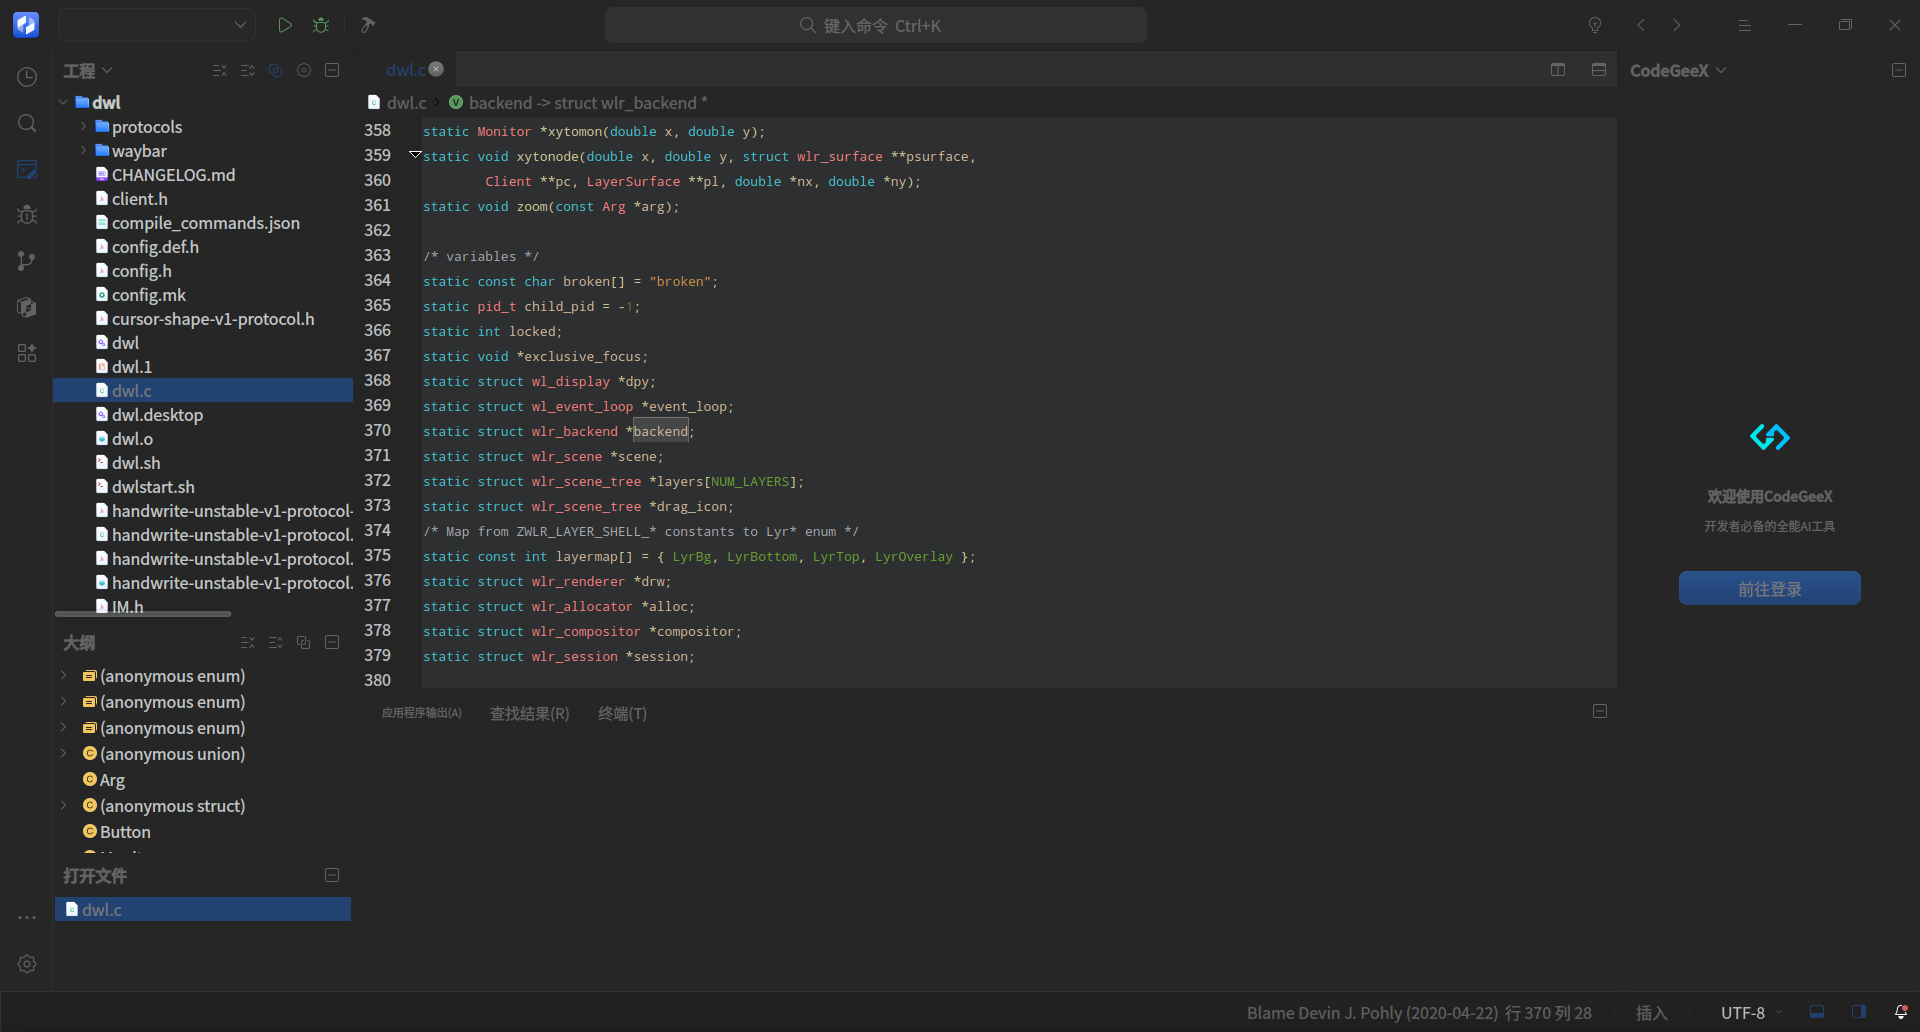This screenshot has width=1920, height=1032.
Task: Switch to the 终端 tab
Action: point(622,713)
